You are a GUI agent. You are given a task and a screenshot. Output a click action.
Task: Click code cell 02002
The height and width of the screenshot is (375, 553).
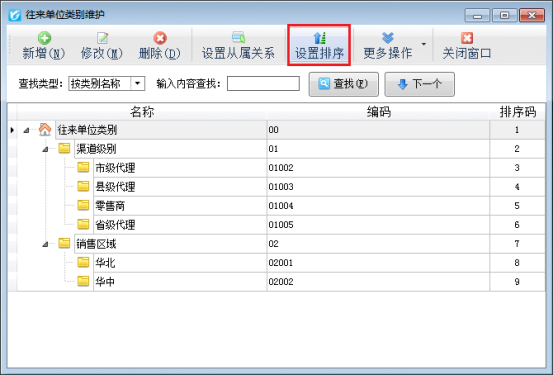[x=378, y=282]
